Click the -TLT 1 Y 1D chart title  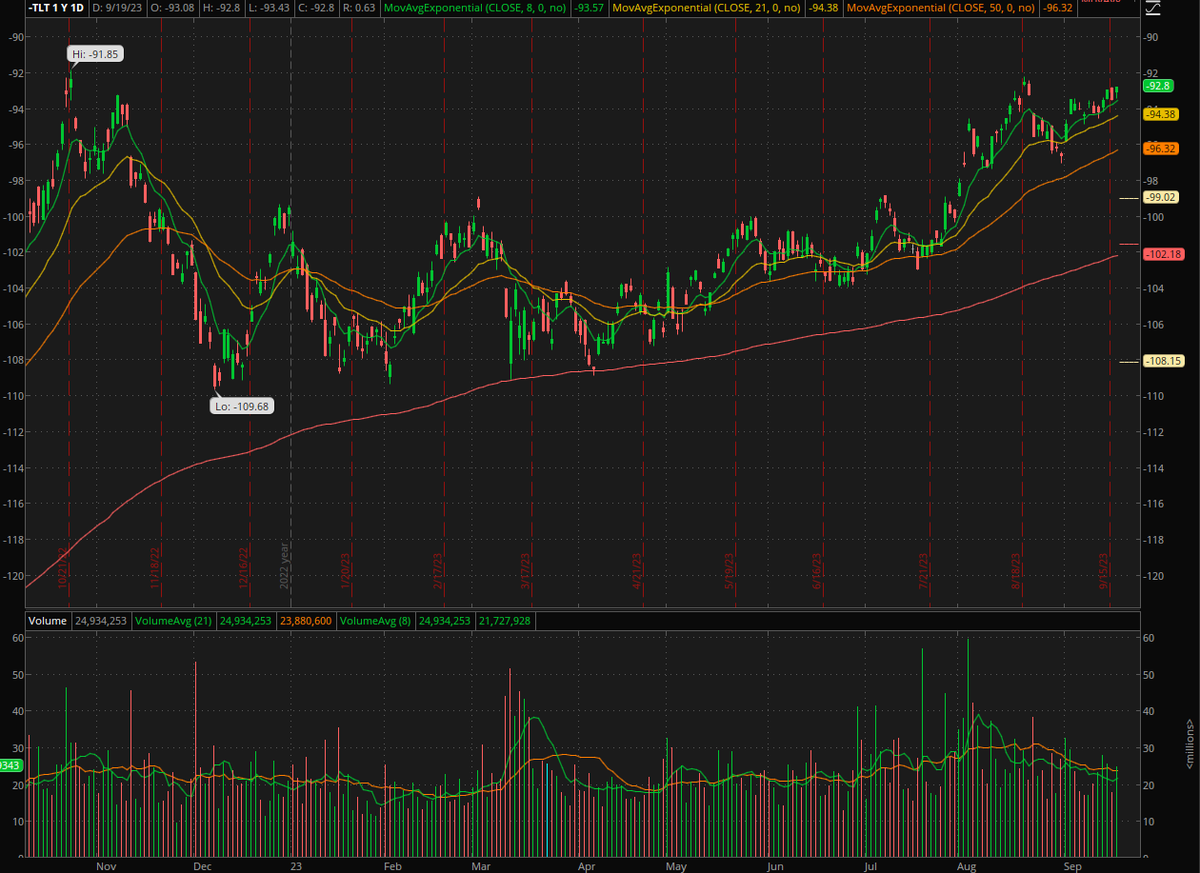click(56, 7)
